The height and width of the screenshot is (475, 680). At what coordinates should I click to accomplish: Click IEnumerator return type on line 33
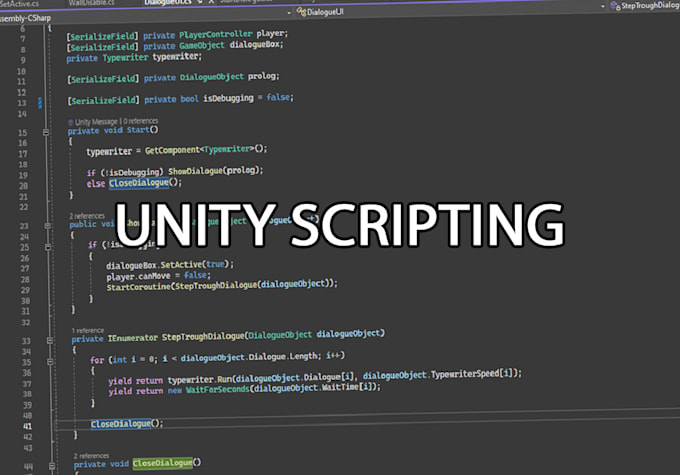133,337
